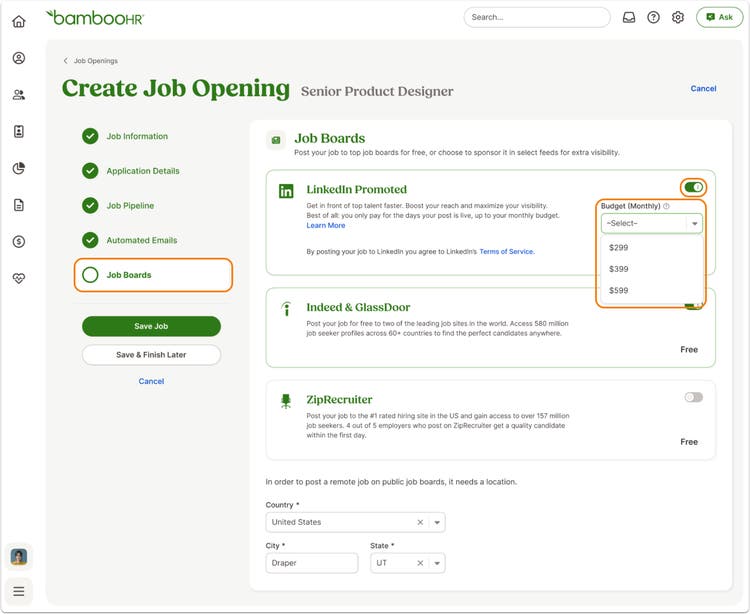This screenshot has height=614, width=750.
Task: Open the inbox tray icon
Action: click(629, 17)
